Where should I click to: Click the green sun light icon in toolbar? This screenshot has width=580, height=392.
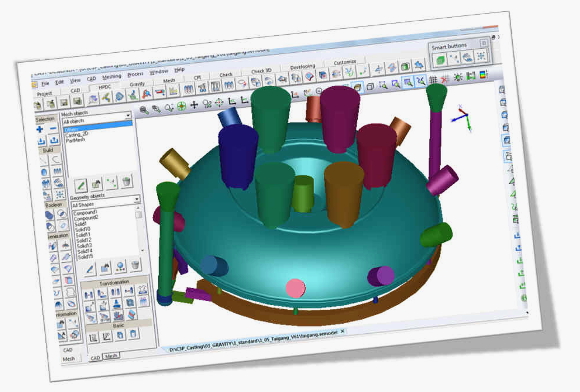coord(458,77)
